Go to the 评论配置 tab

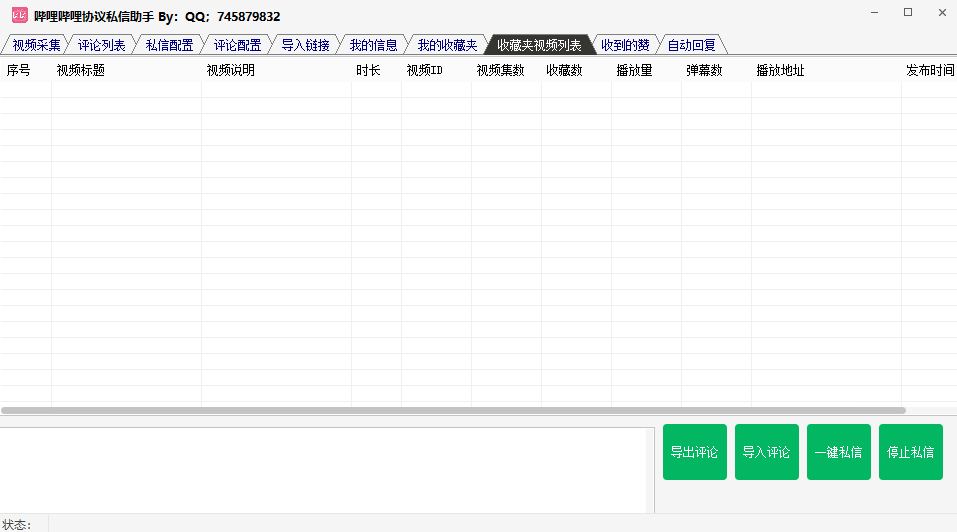237,45
